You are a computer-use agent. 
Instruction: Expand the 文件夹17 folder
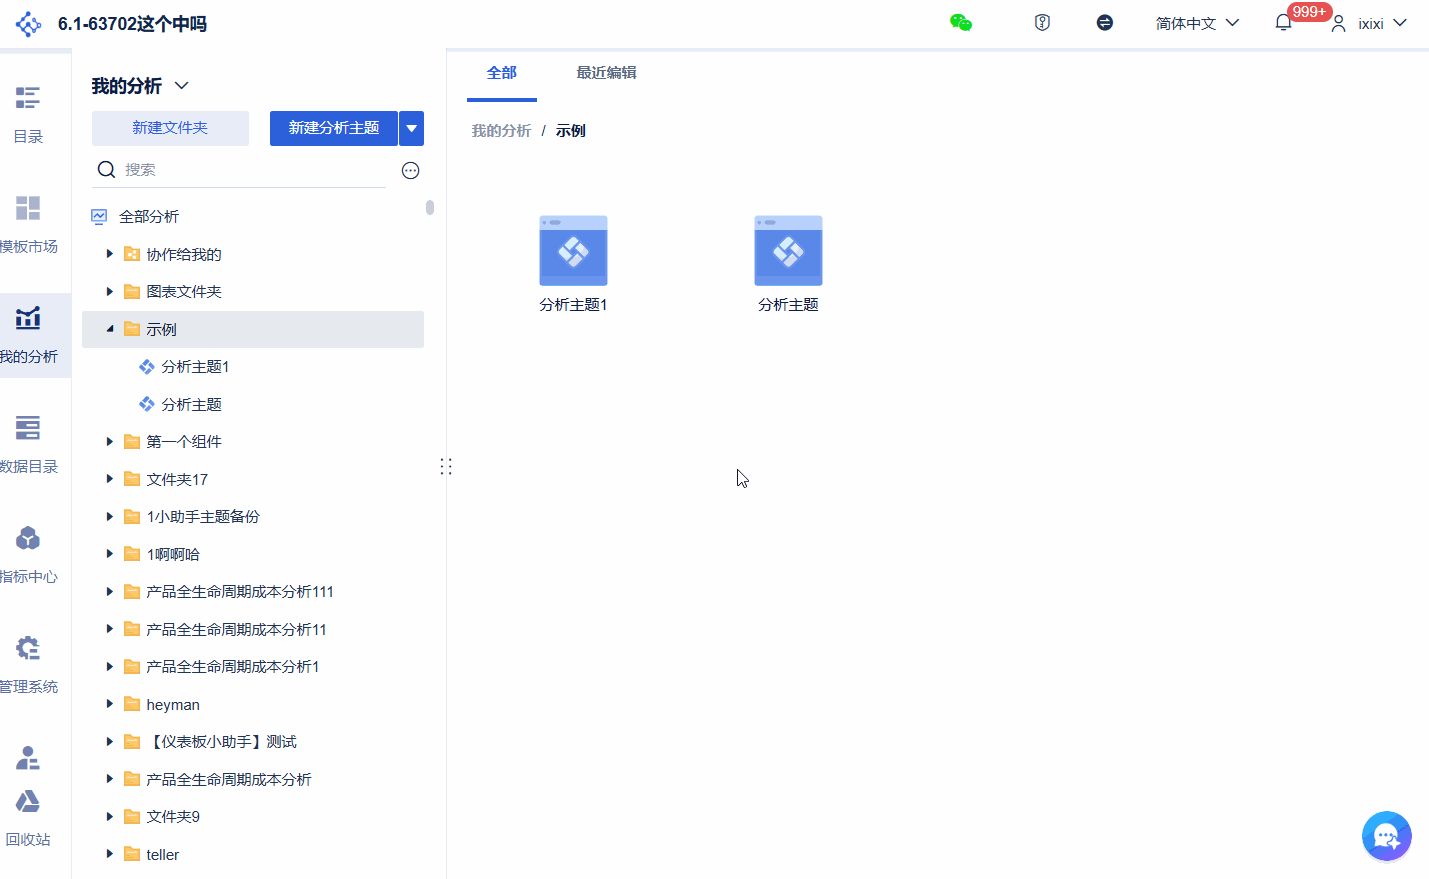pos(110,479)
